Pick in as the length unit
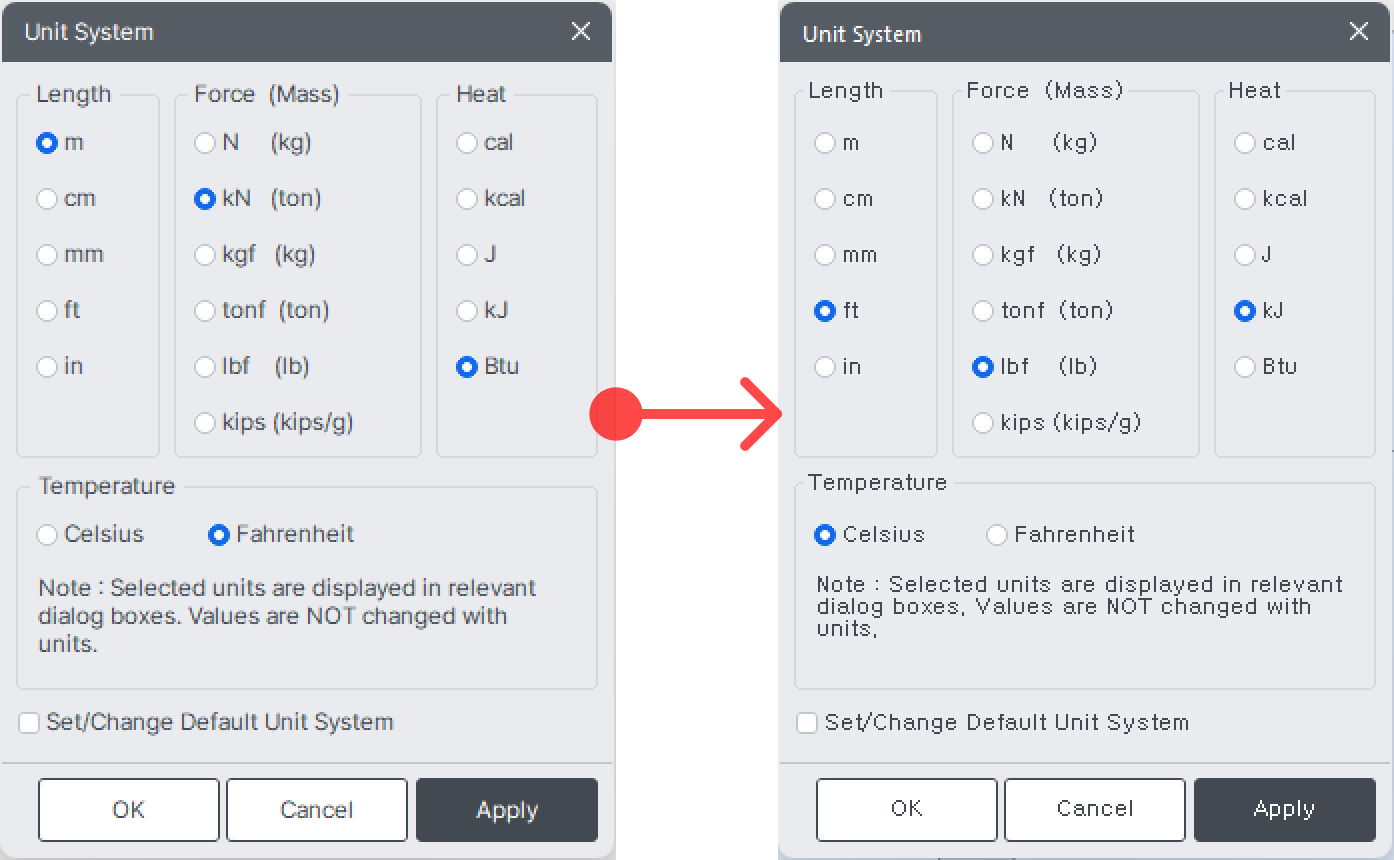The width and height of the screenshot is (1394, 860). (47, 367)
